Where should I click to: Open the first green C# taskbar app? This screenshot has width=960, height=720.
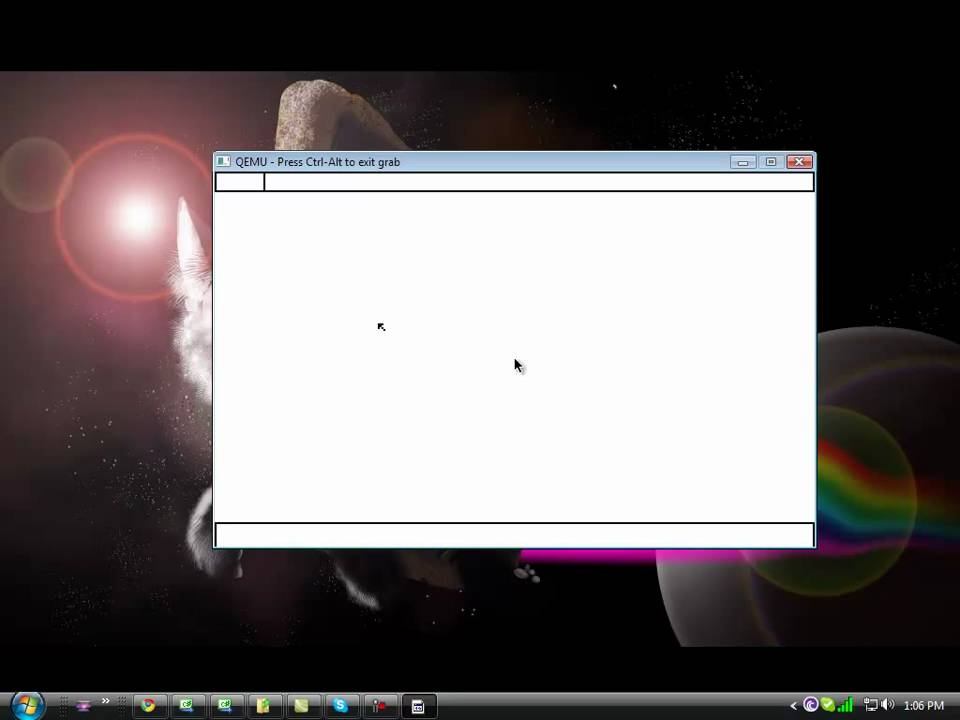[186, 705]
